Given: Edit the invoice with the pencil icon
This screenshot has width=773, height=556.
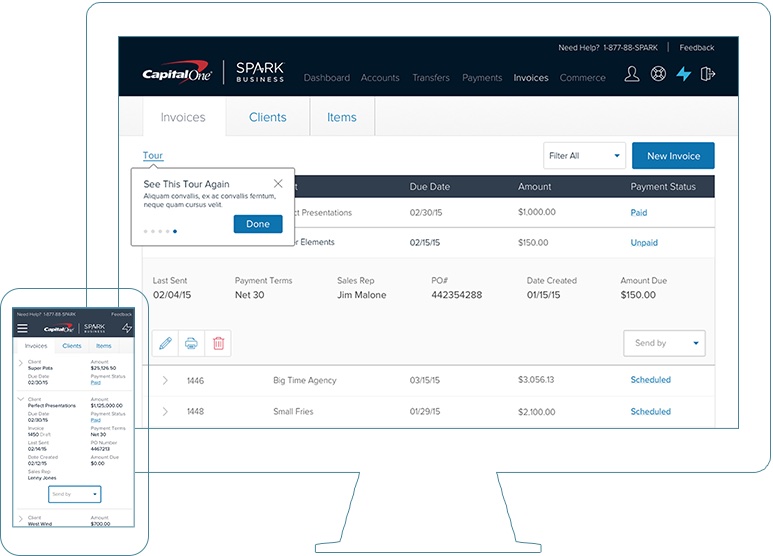Looking at the screenshot, I should (166, 343).
